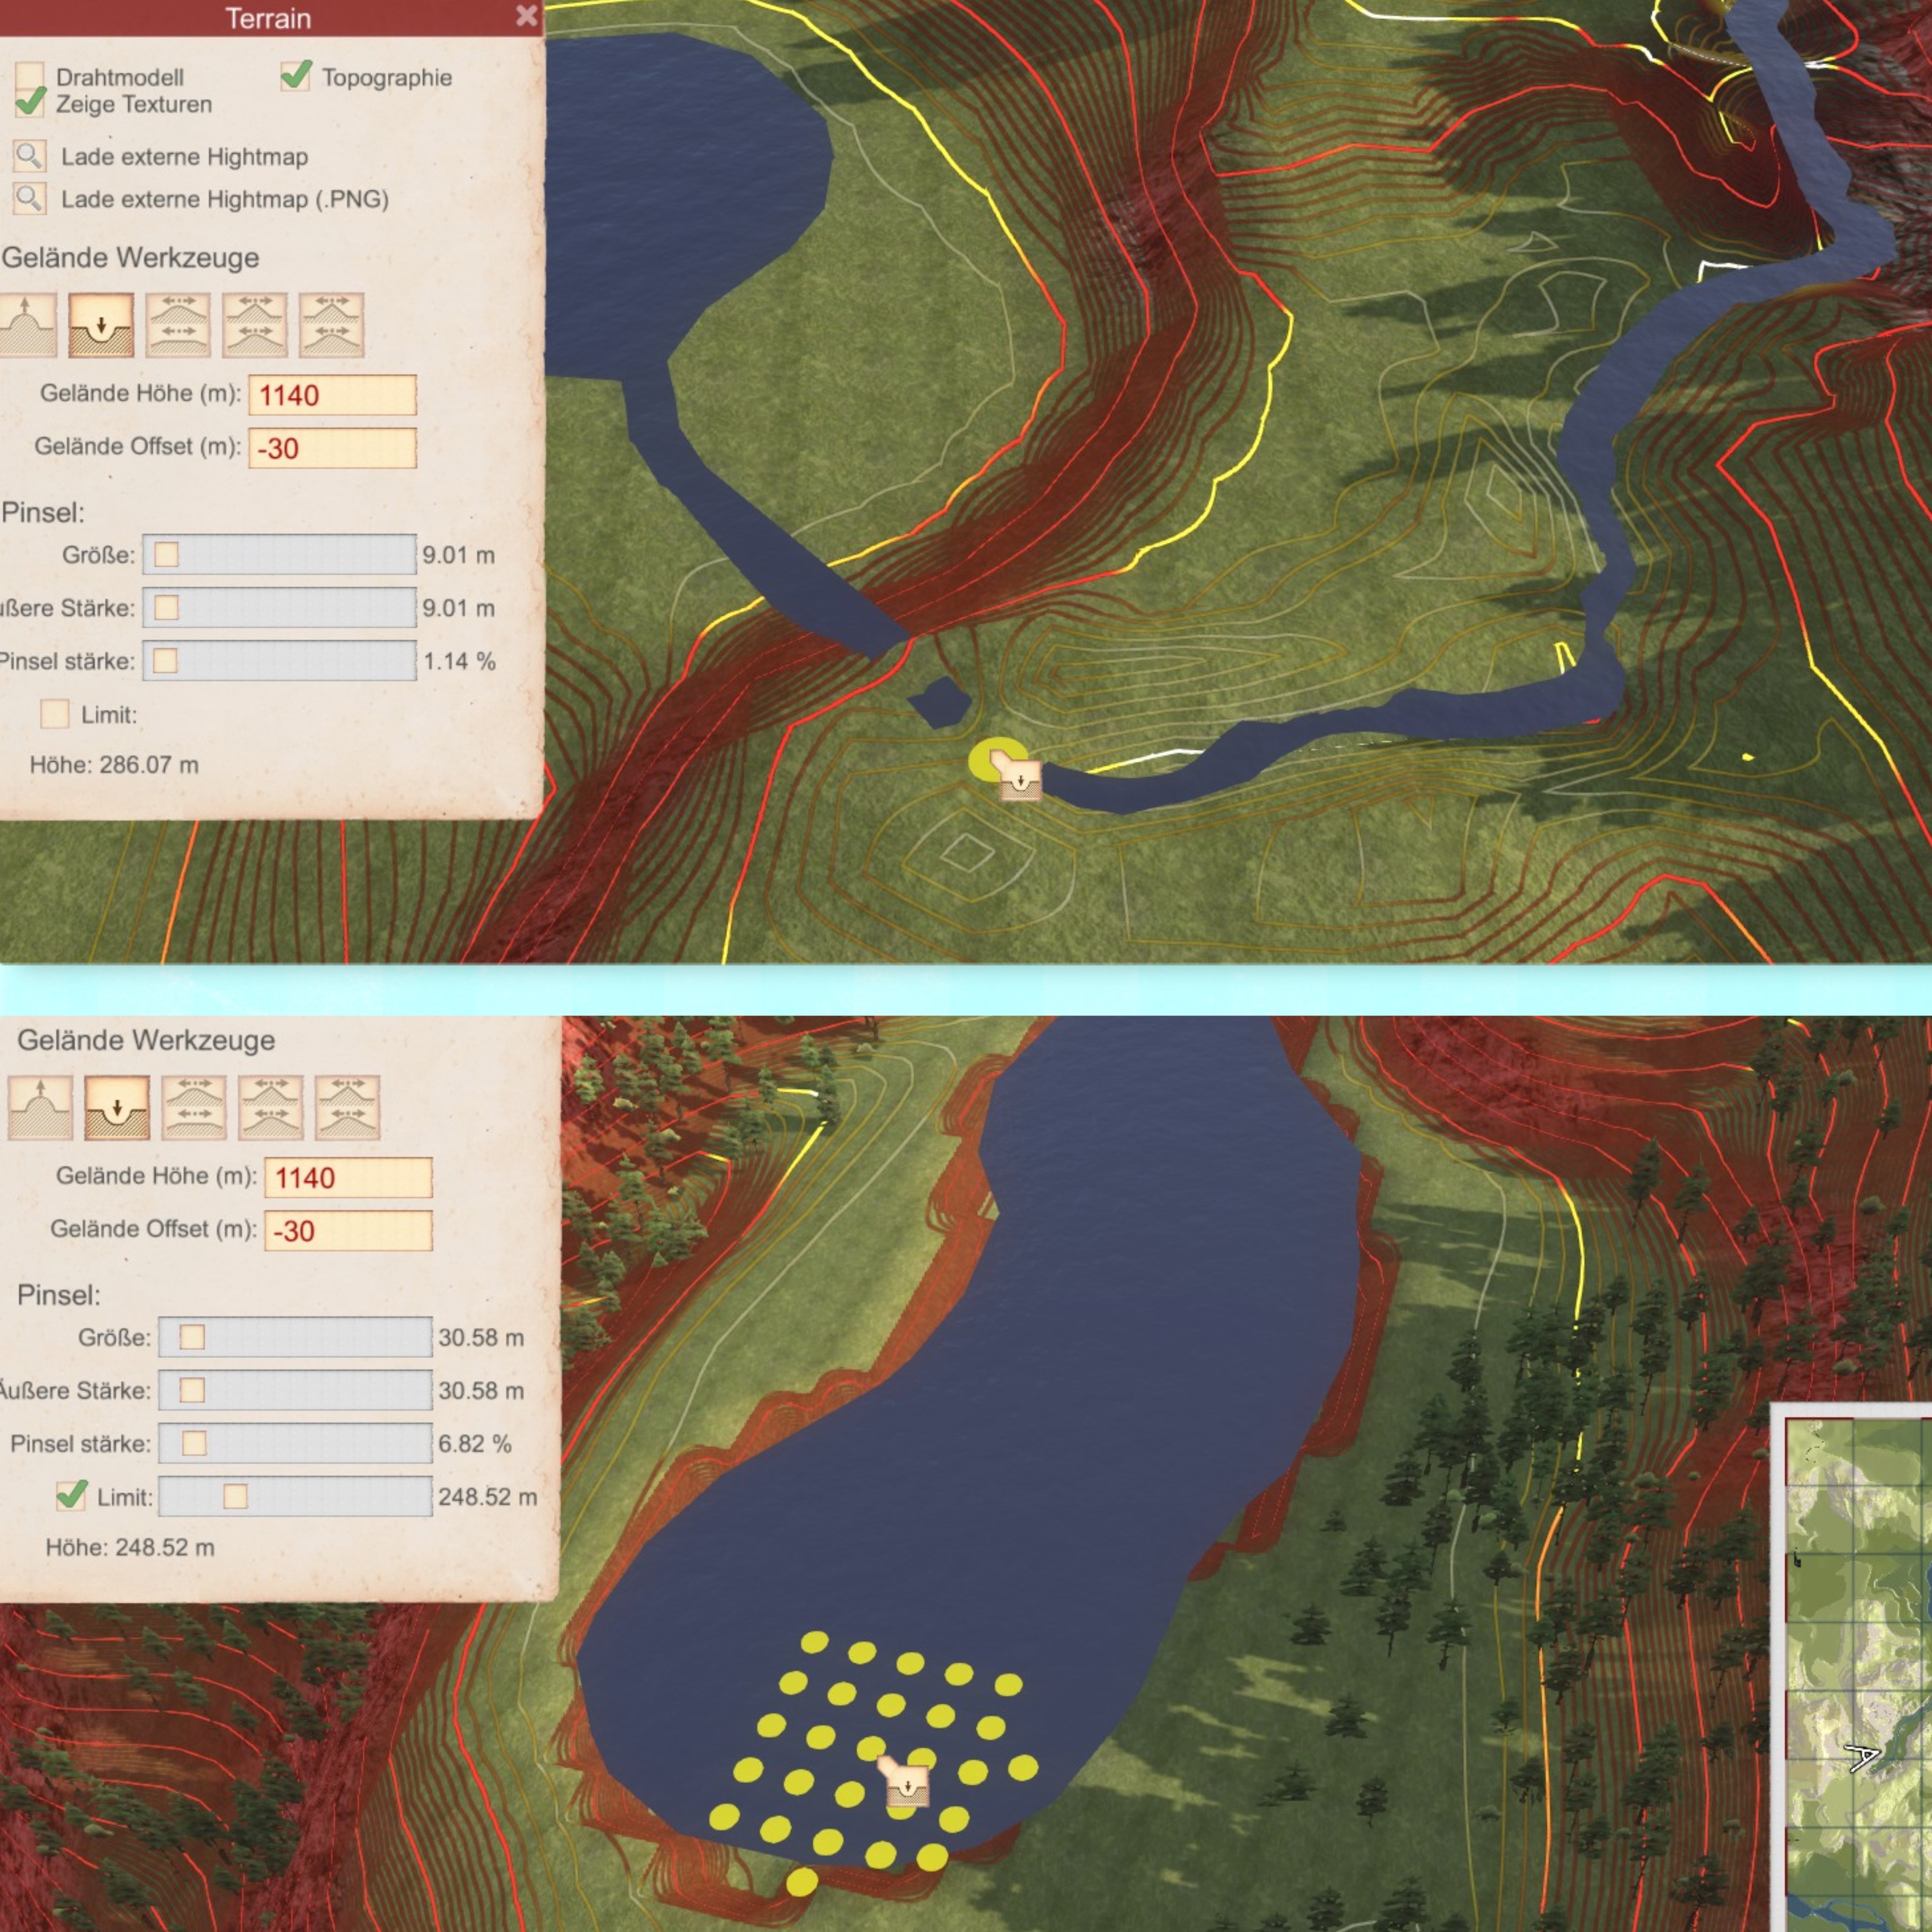Image resolution: width=1932 pixels, height=1932 pixels.
Task: Click the Limit slider showing 248.52 m
Action: 295,1496
